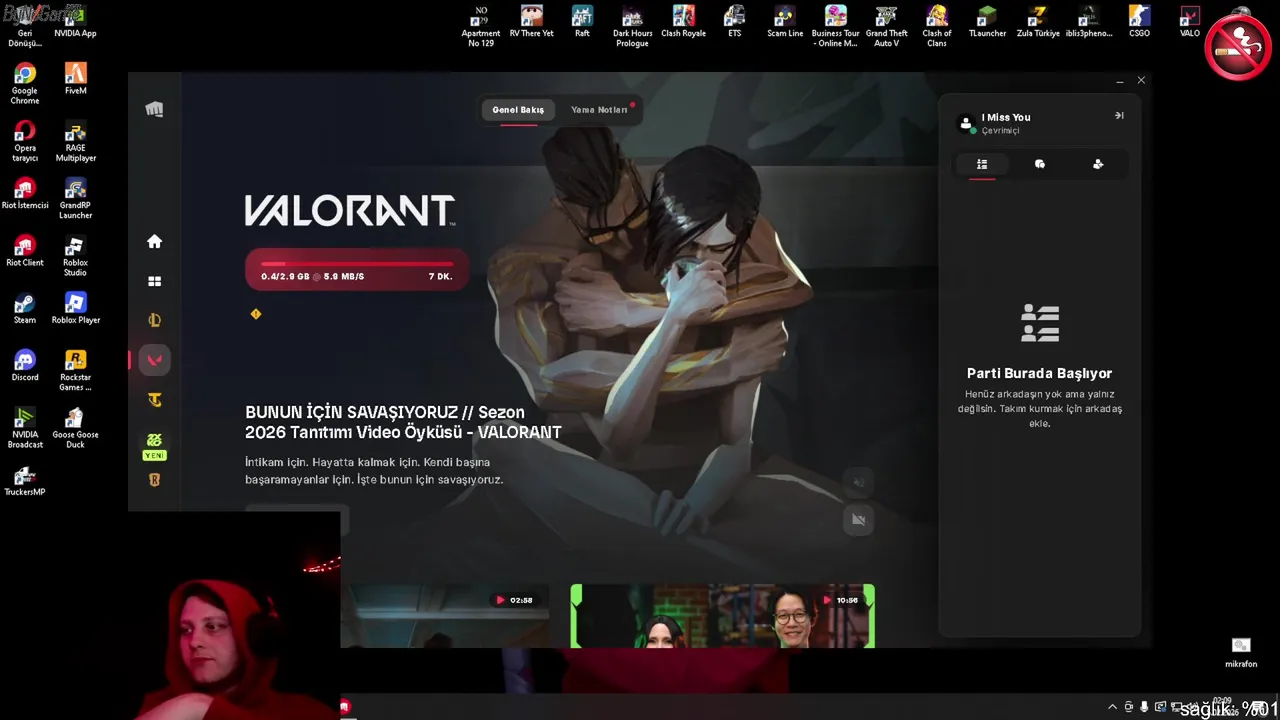Open Dark Hours Prologue desktop shortcut
The width and height of the screenshot is (1280, 720).
[x=632, y=27]
